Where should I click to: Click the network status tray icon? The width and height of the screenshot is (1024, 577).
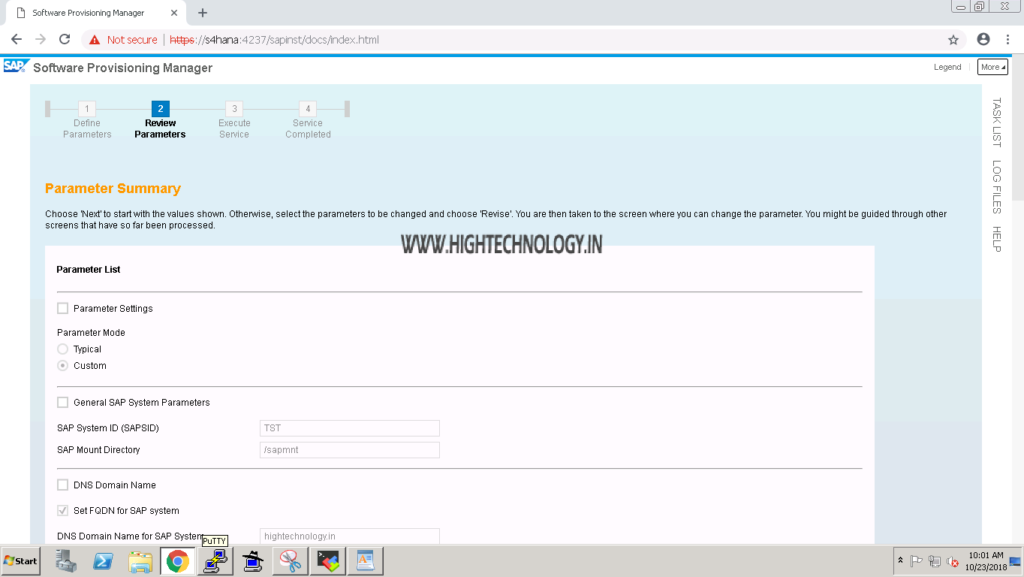(935, 561)
